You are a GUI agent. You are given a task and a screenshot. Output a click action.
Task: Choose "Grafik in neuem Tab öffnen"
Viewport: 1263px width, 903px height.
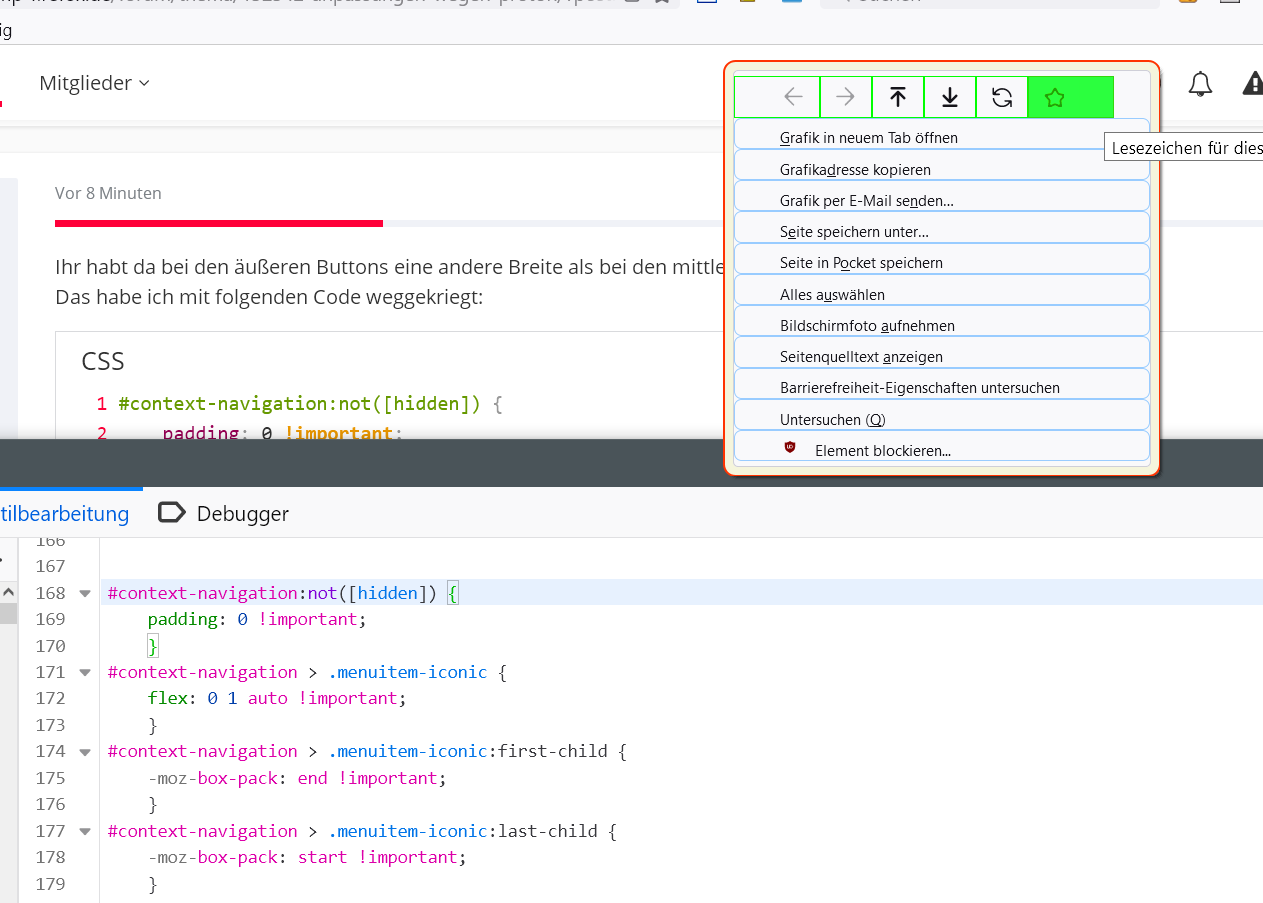coord(868,138)
